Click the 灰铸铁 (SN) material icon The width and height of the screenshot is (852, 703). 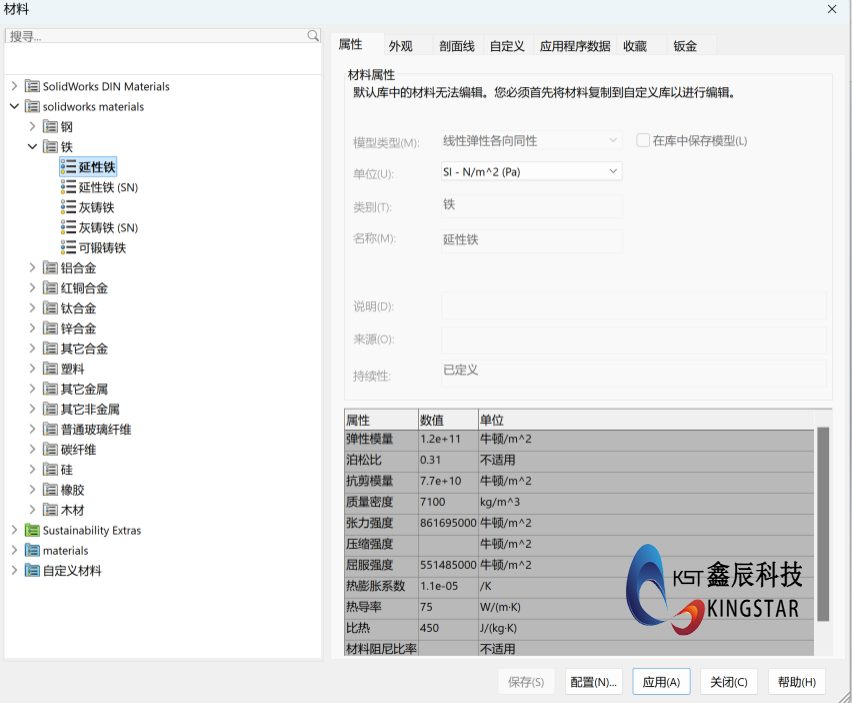pyautogui.click(x=68, y=227)
